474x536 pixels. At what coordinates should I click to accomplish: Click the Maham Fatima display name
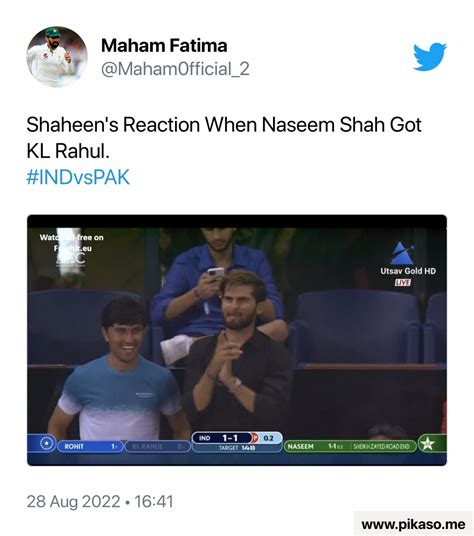click(x=164, y=45)
